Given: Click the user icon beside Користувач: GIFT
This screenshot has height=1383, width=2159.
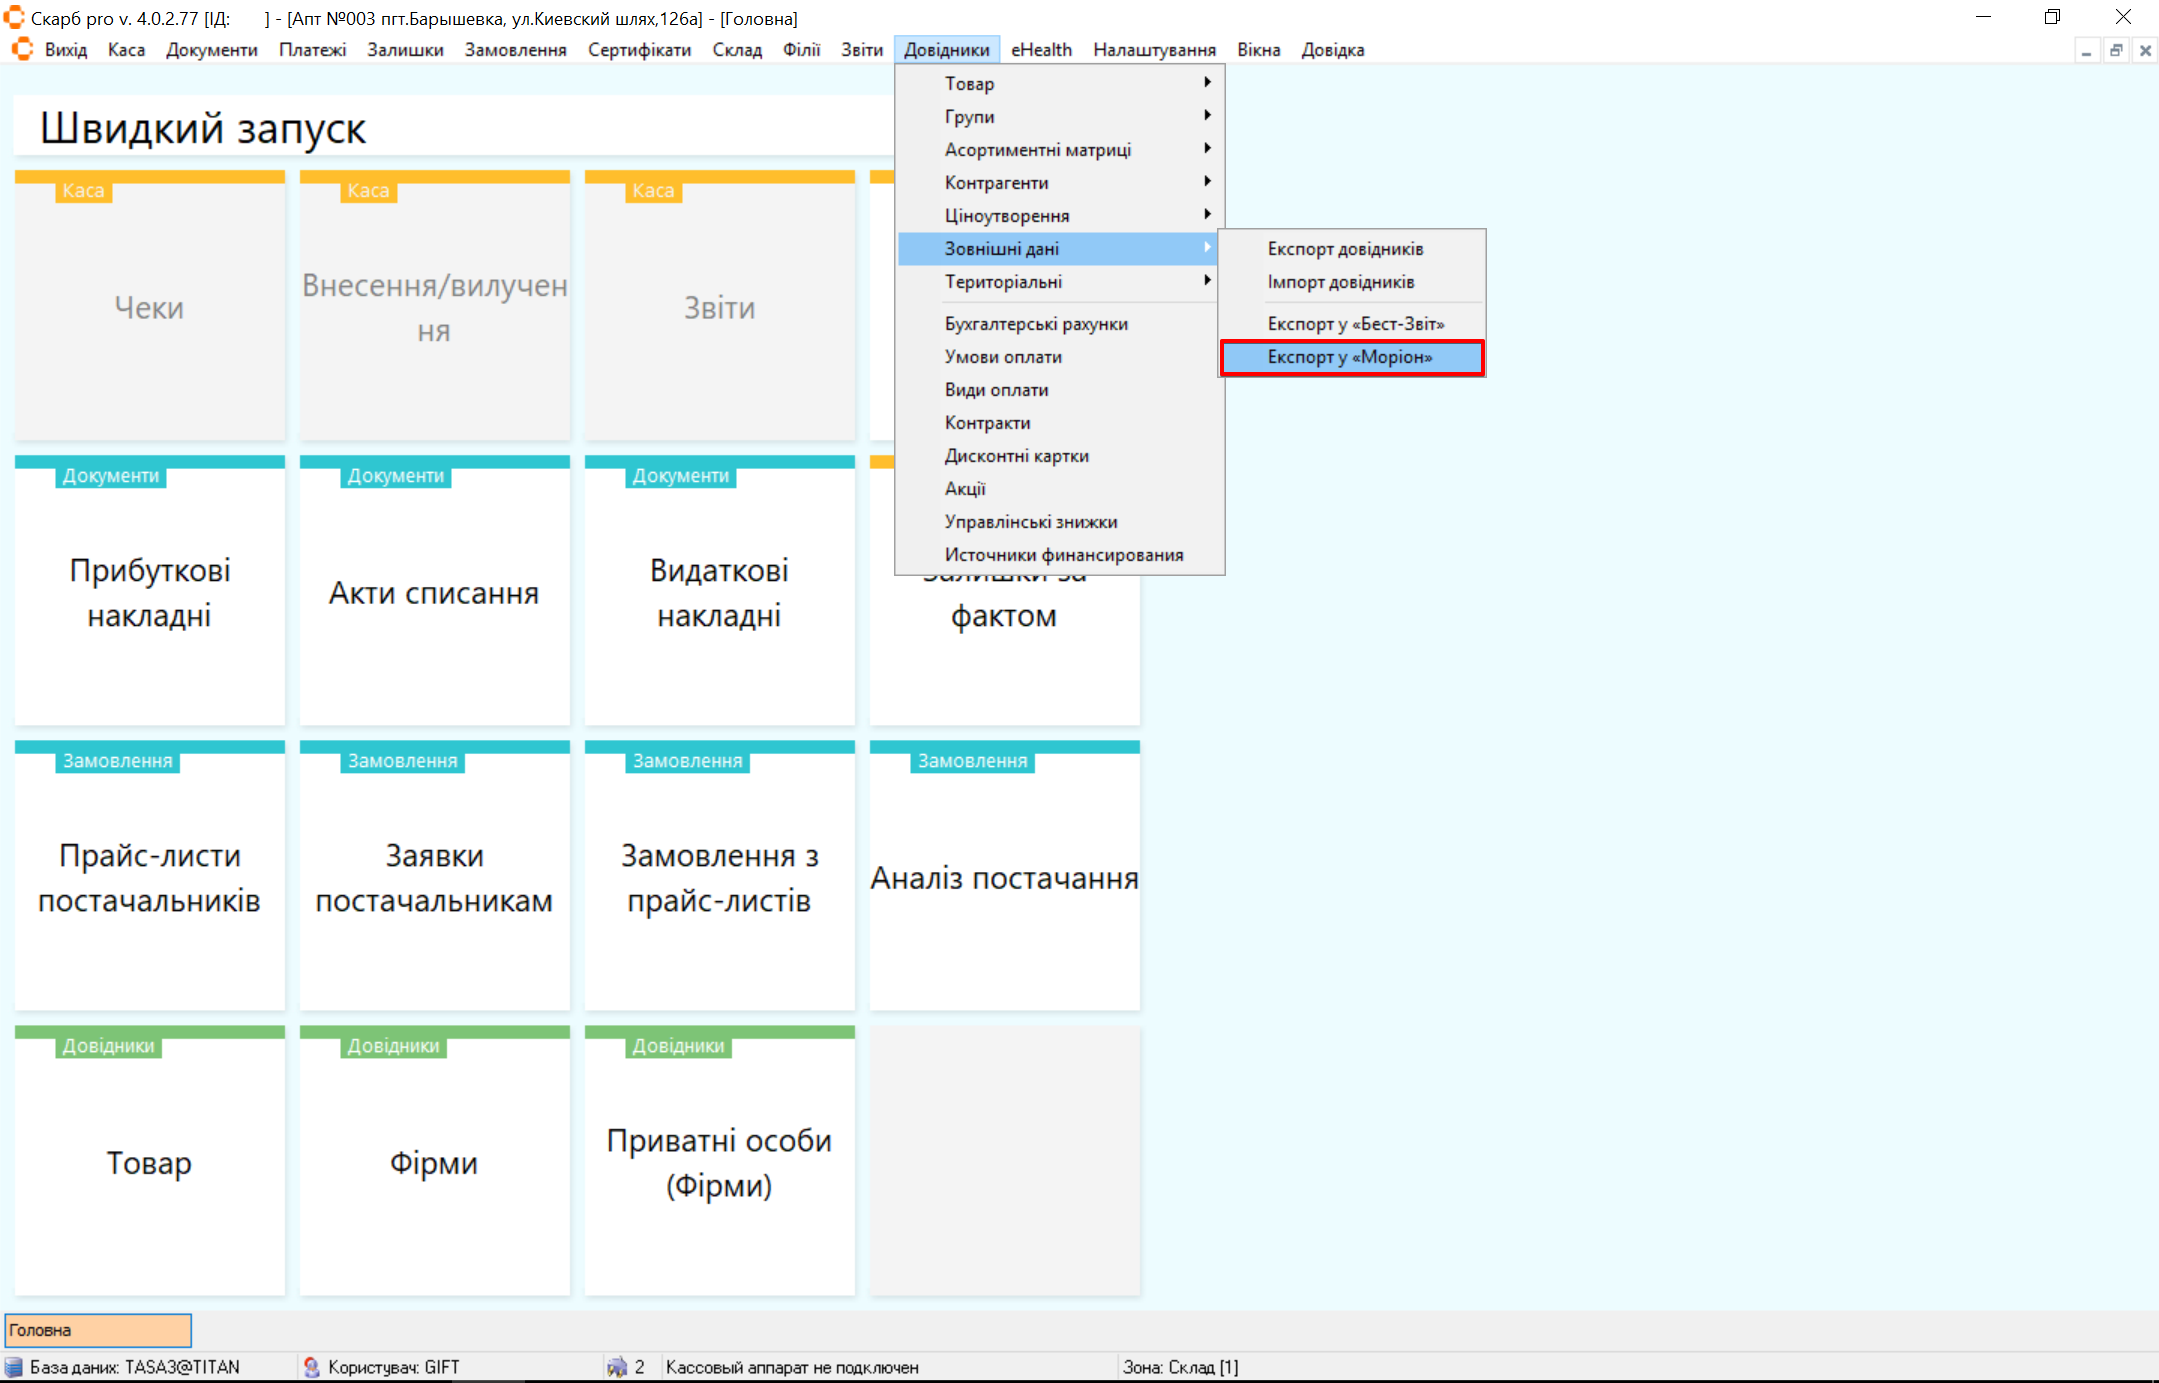Looking at the screenshot, I should point(311,1367).
